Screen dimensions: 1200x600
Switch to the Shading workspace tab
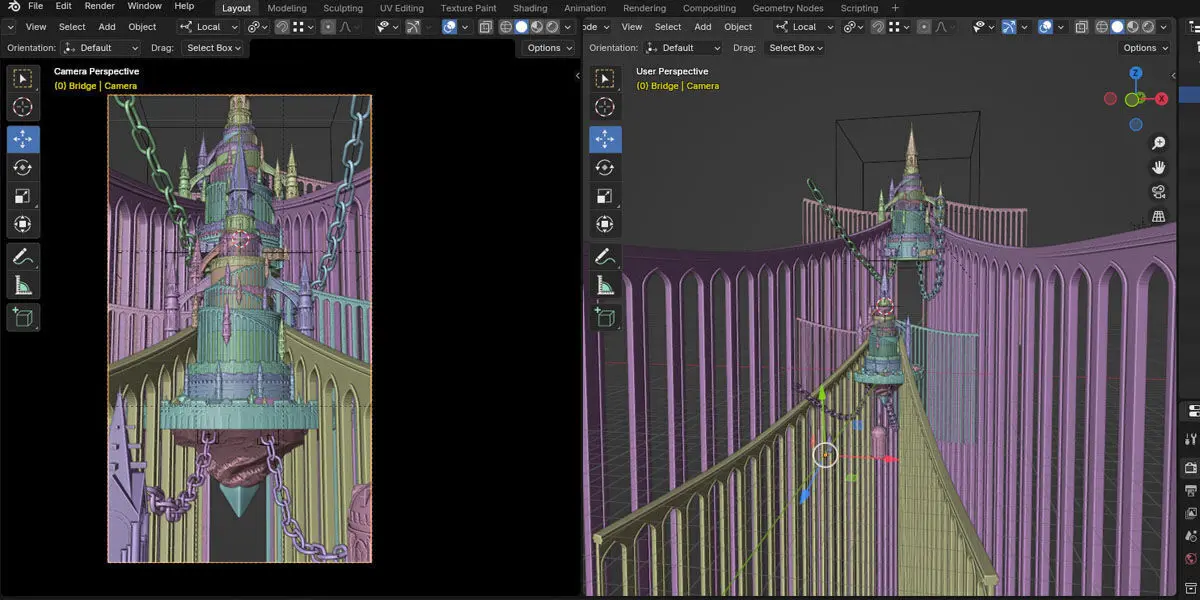click(530, 8)
